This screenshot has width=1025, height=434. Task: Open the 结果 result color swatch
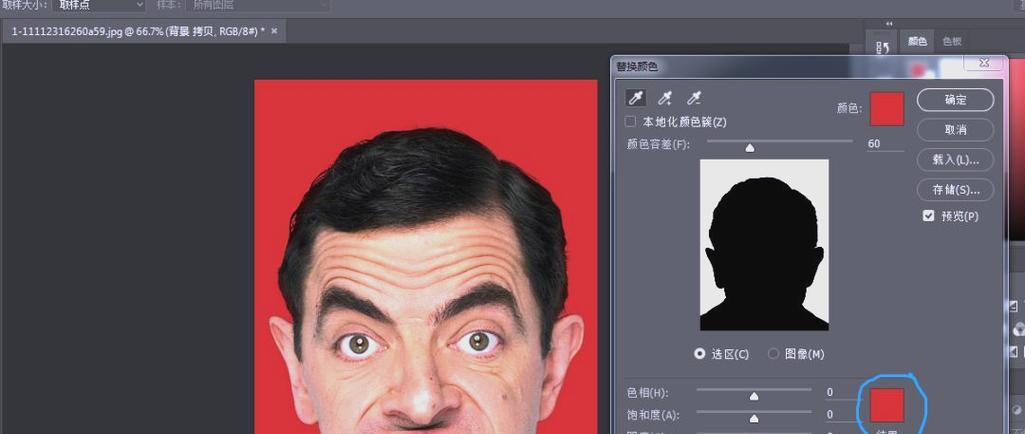click(887, 405)
